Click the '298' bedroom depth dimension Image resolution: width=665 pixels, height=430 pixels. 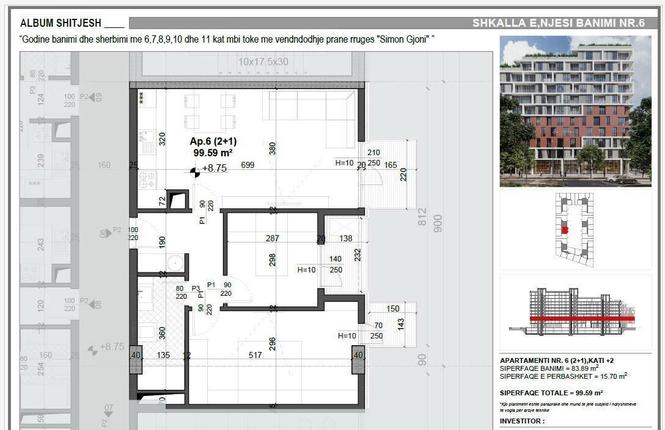tap(272, 260)
